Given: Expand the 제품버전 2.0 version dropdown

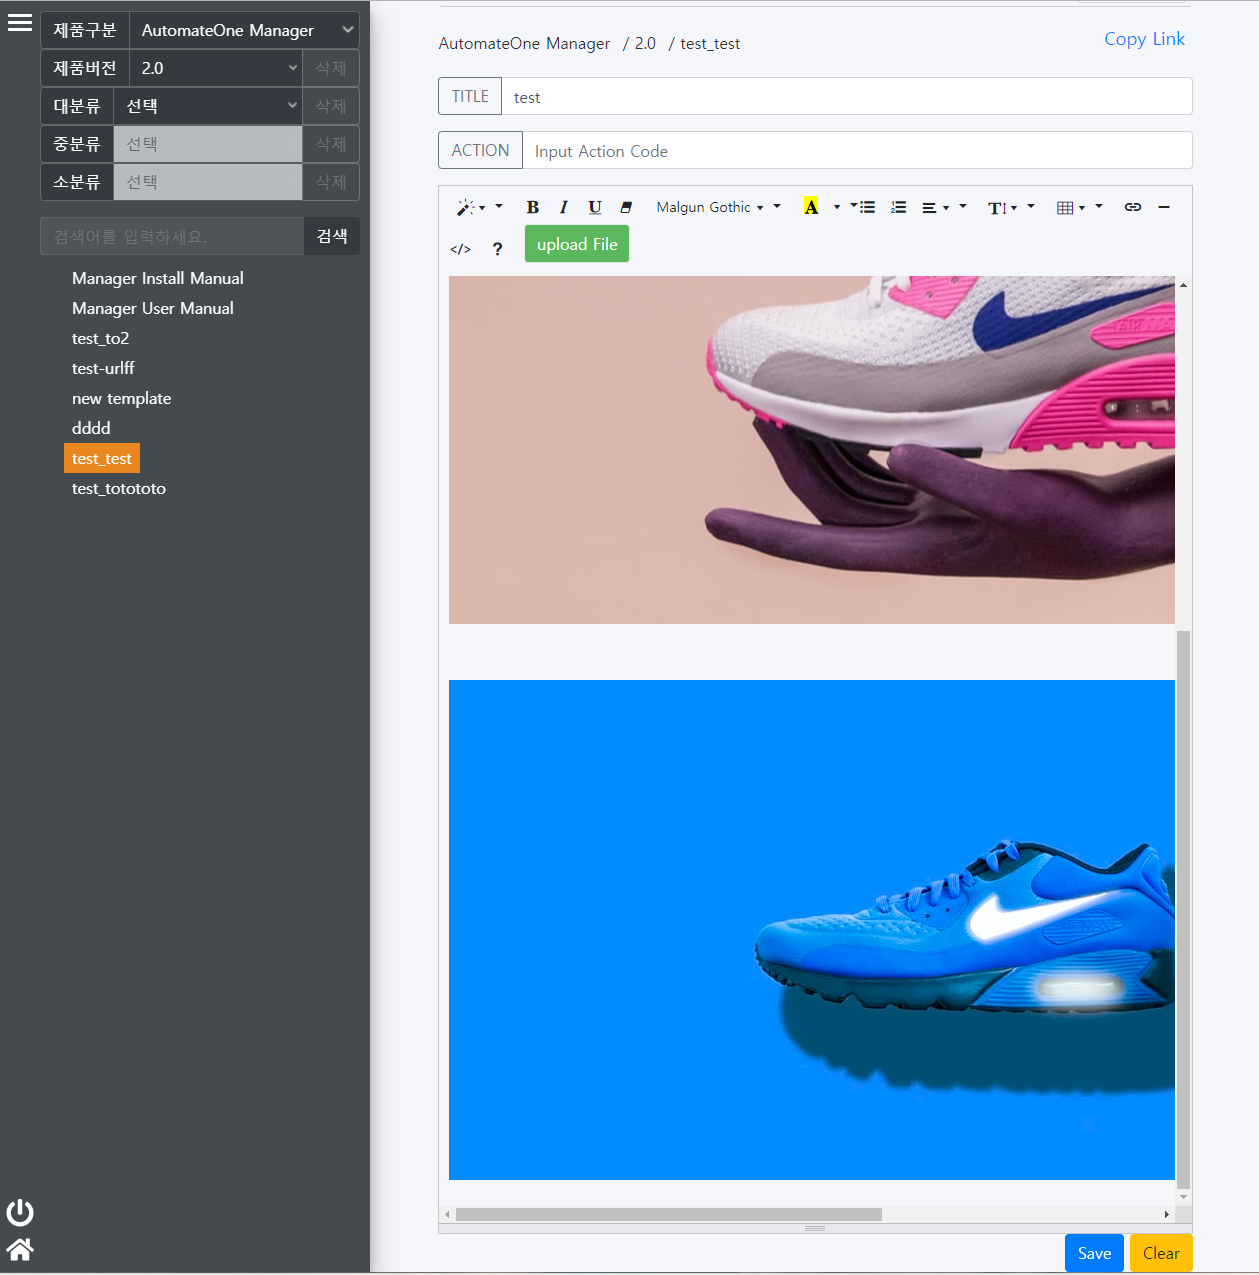Looking at the screenshot, I should coord(215,68).
